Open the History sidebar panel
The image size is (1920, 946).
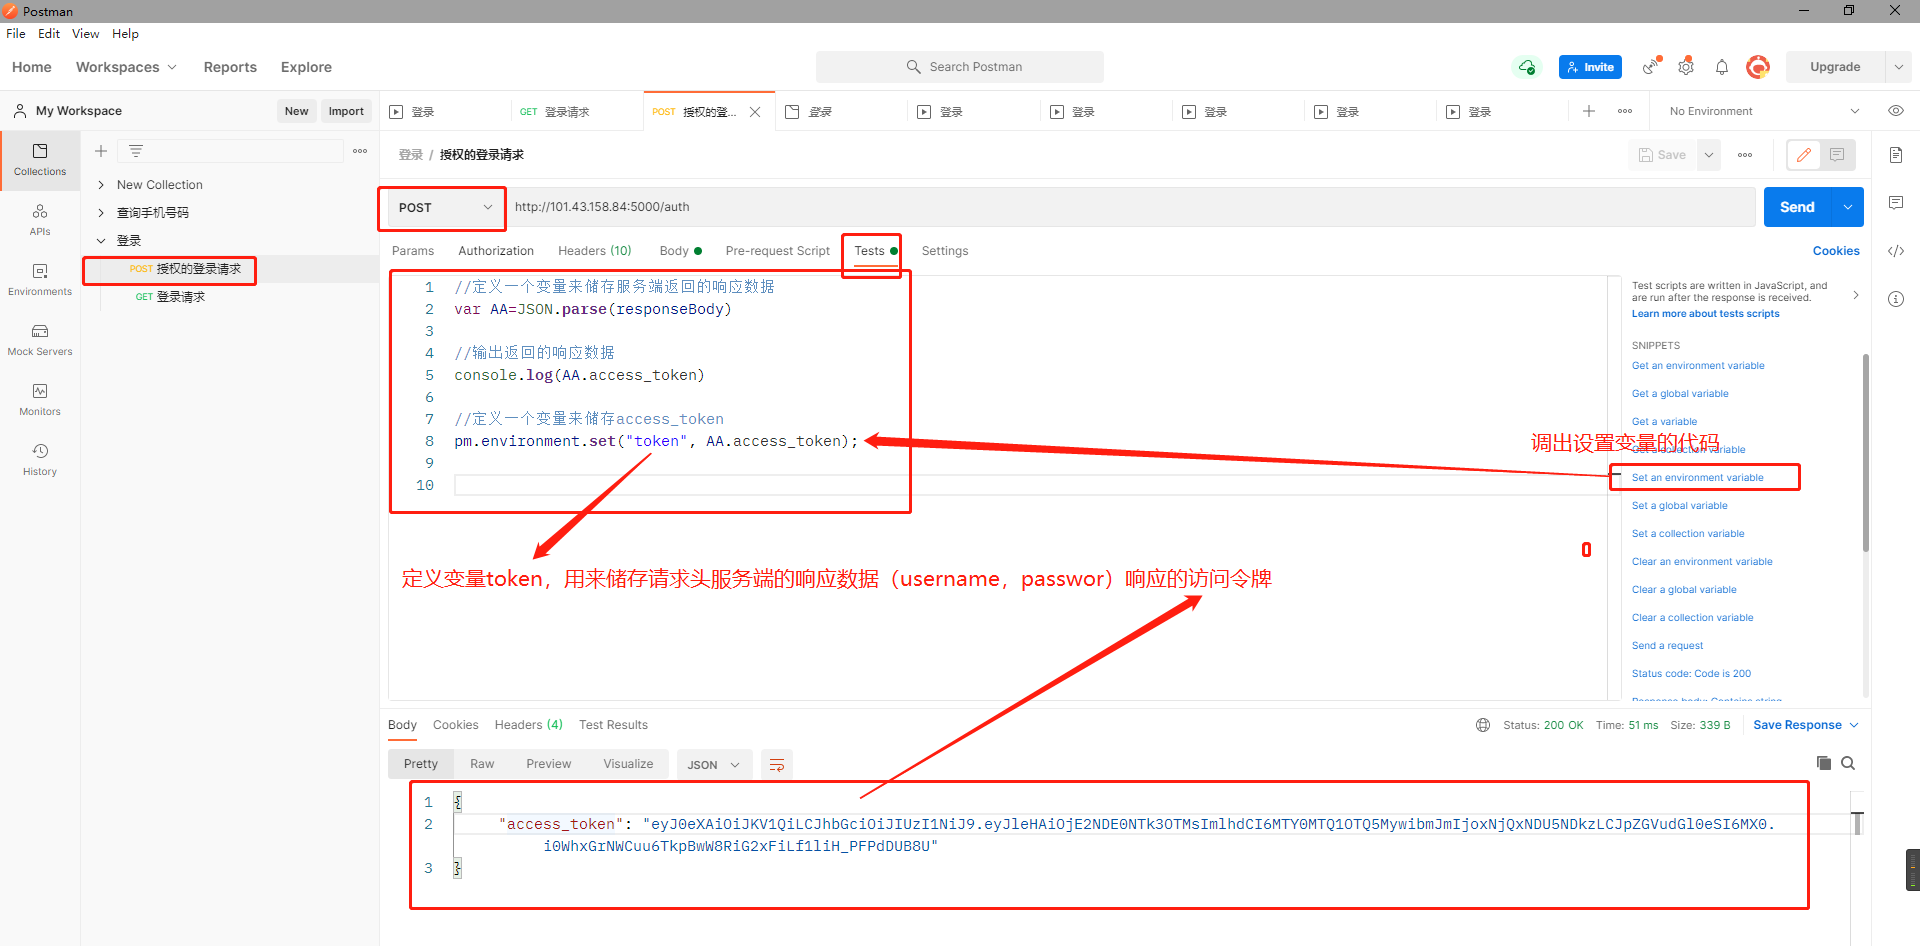coord(40,460)
